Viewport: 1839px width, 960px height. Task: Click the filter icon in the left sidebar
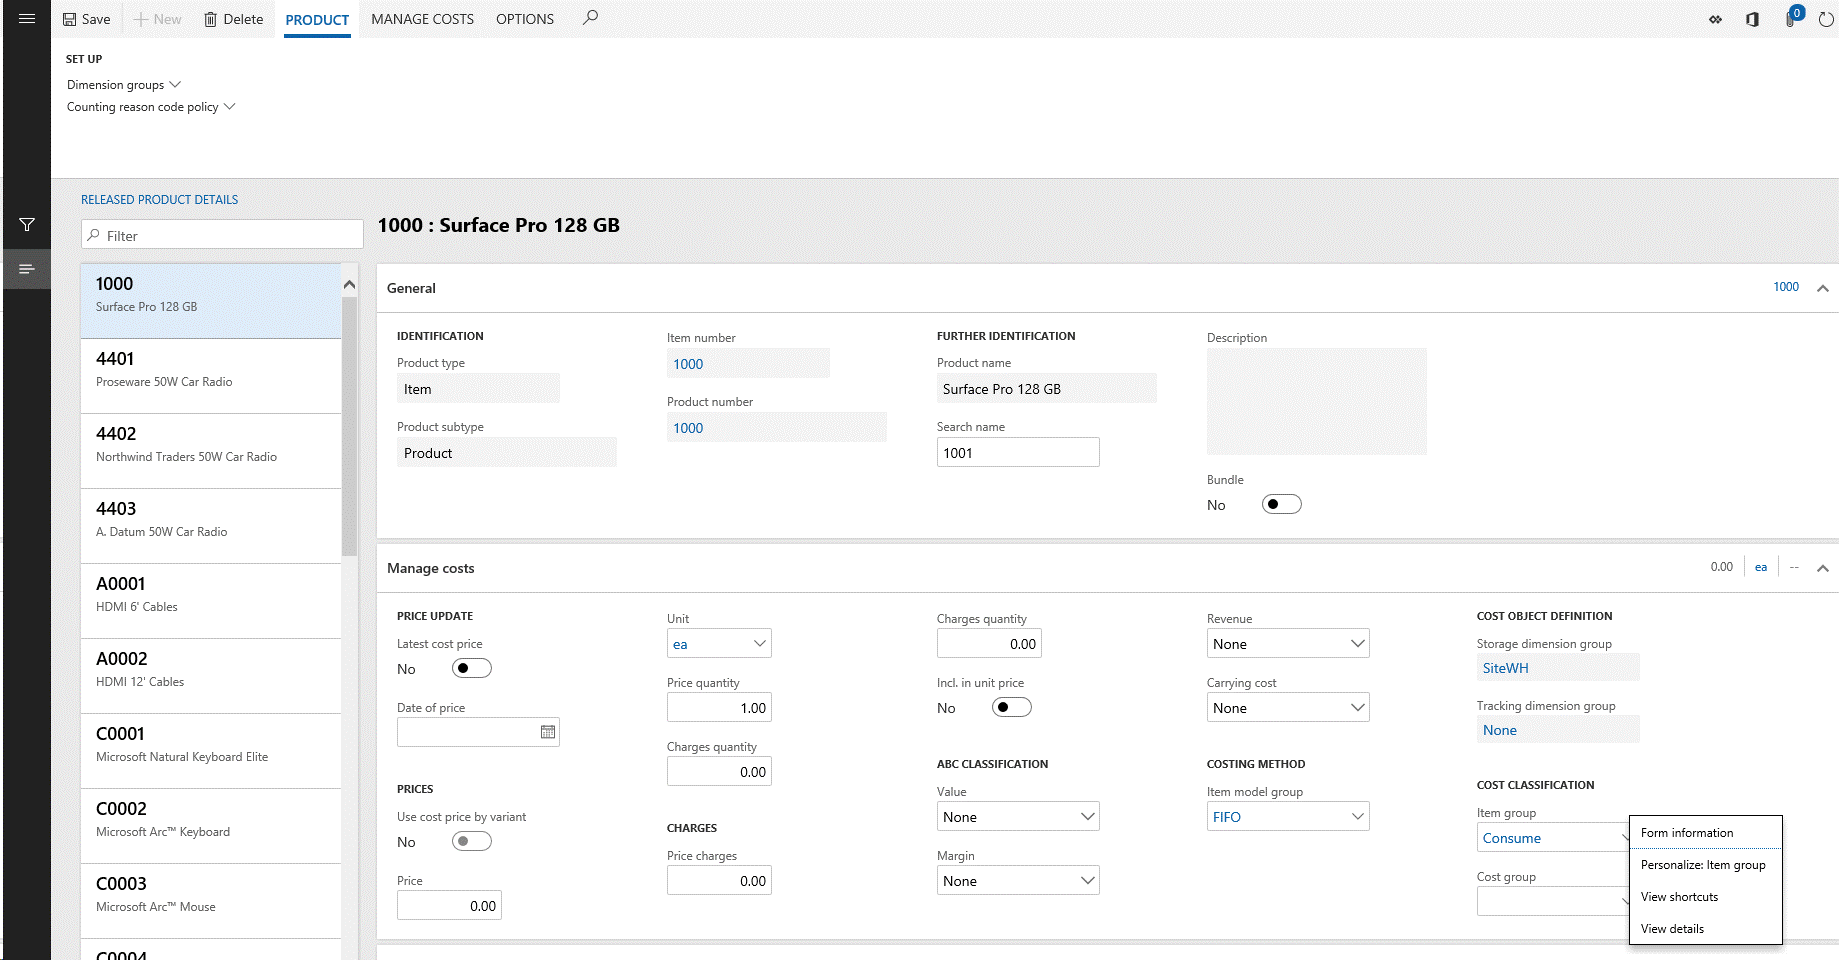coord(26,224)
